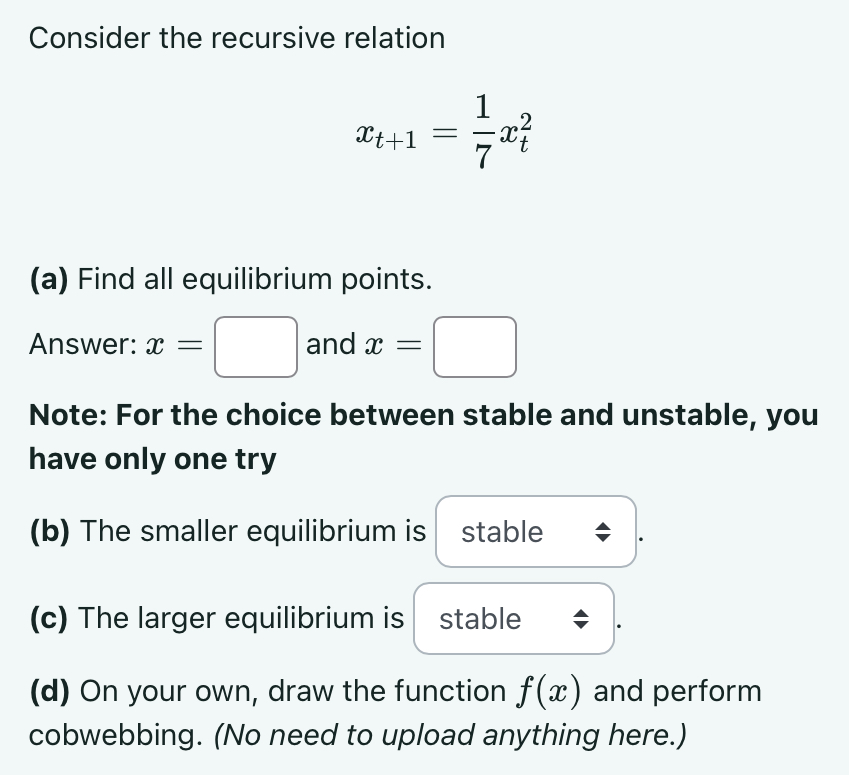The width and height of the screenshot is (849, 775).
Task: Click the recursive relation equation
Action: point(444,132)
